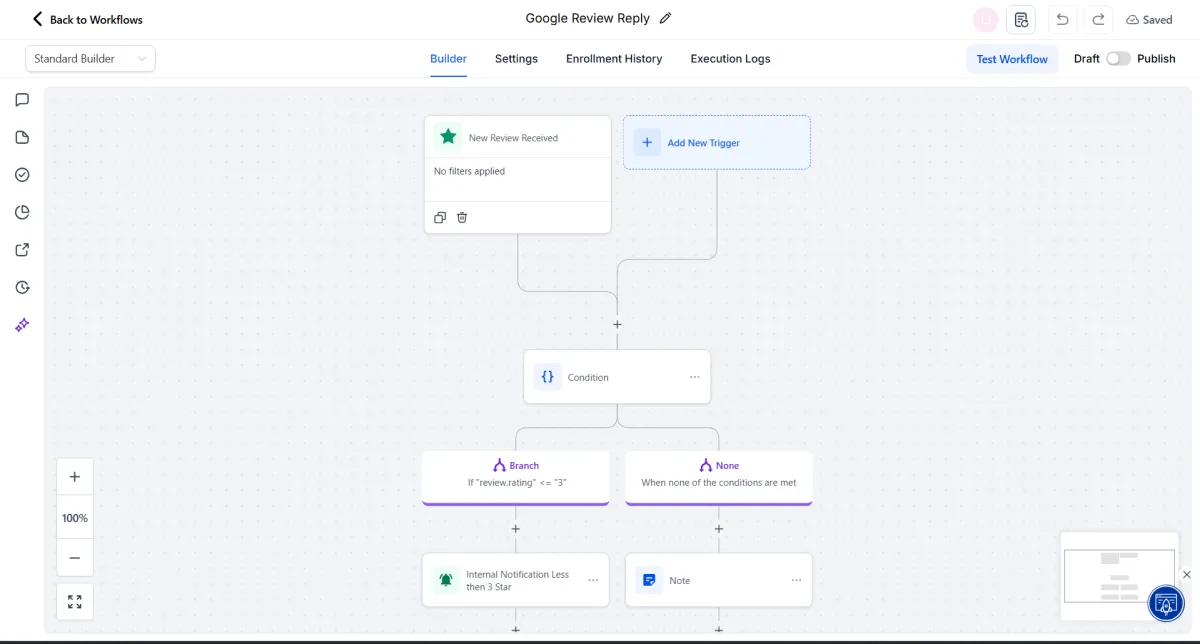The height and width of the screenshot is (644, 1200).
Task: Click the undo arrow icon
Action: [1062, 19]
